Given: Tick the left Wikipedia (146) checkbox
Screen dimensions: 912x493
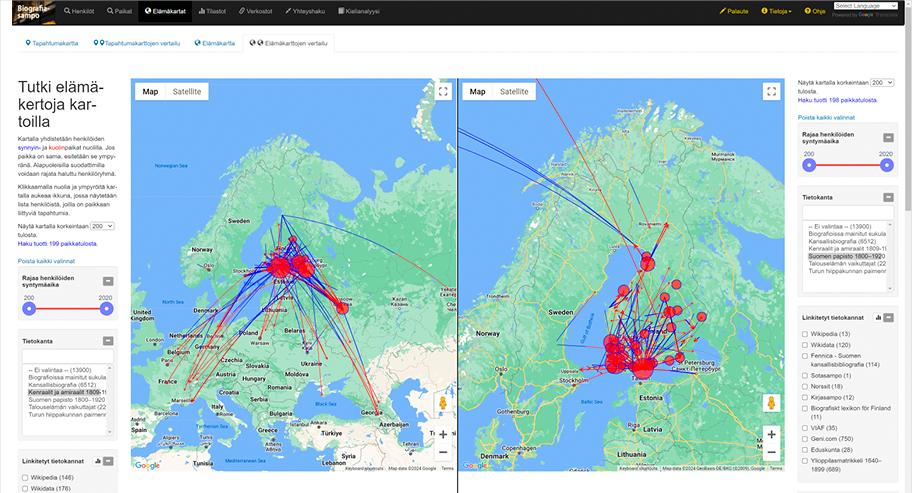Looking at the screenshot, I should [27, 479].
